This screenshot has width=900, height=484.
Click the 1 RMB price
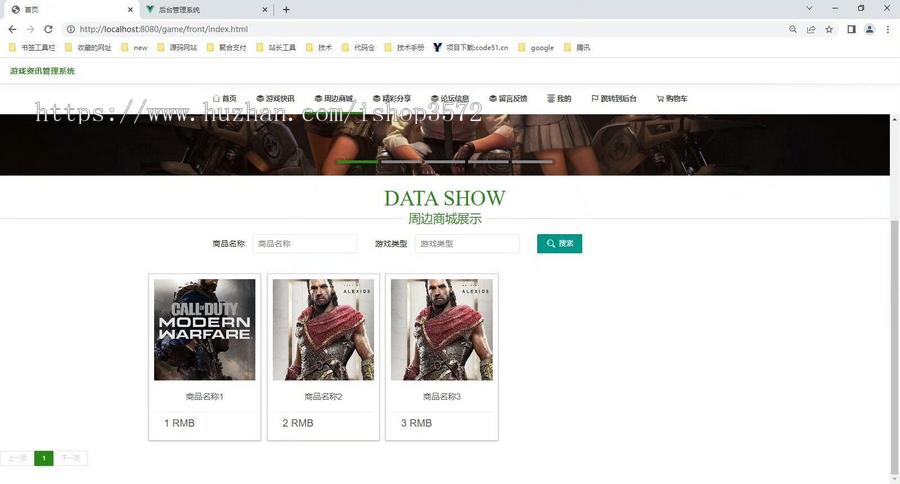pos(179,423)
